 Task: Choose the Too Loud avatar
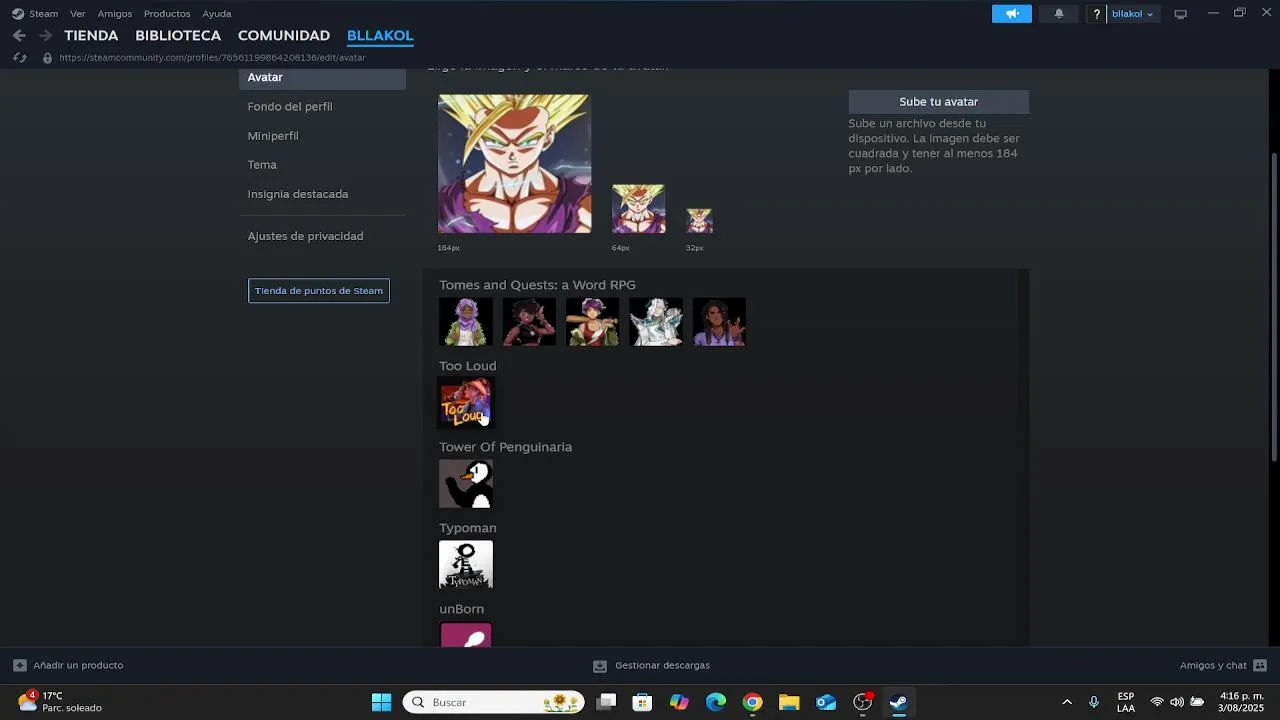[466, 402]
